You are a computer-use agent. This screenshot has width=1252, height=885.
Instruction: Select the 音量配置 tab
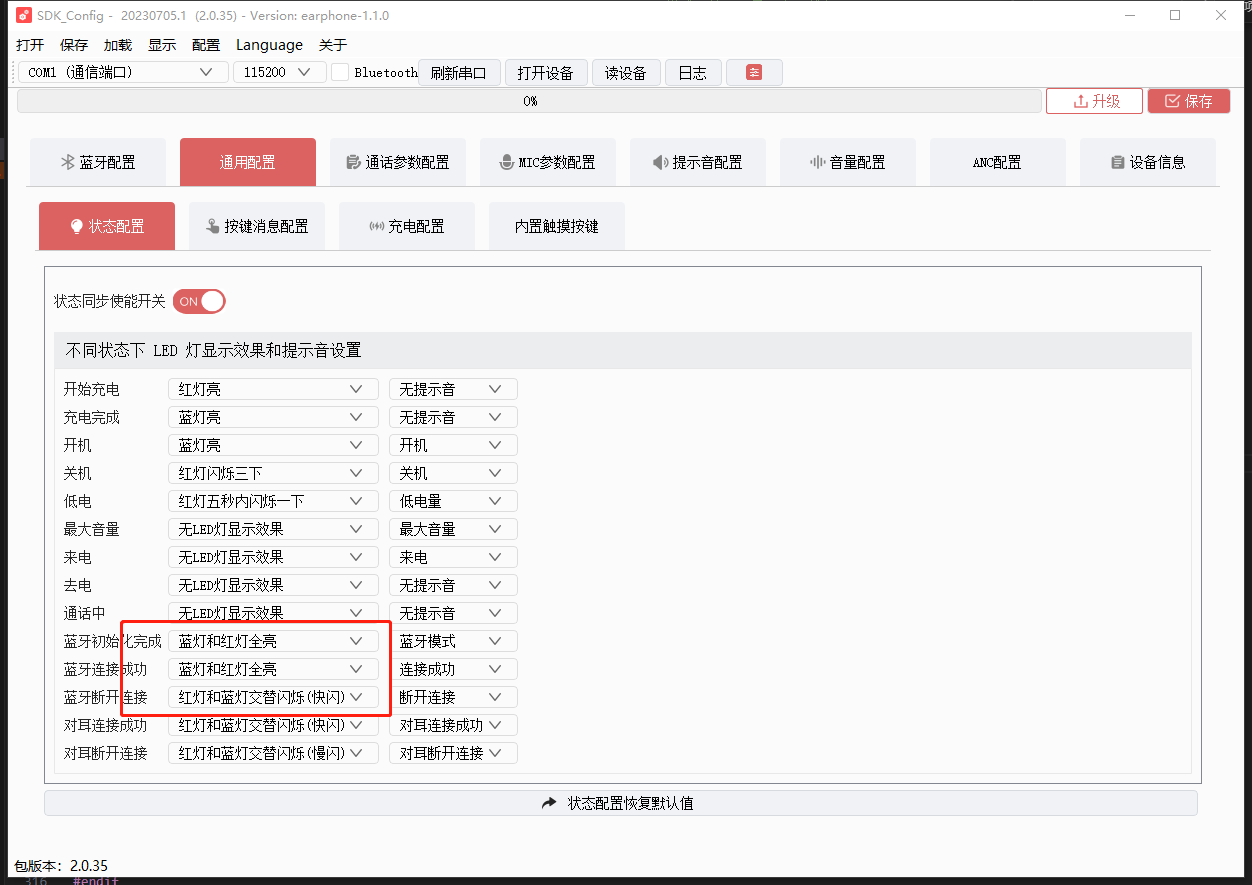coord(848,162)
